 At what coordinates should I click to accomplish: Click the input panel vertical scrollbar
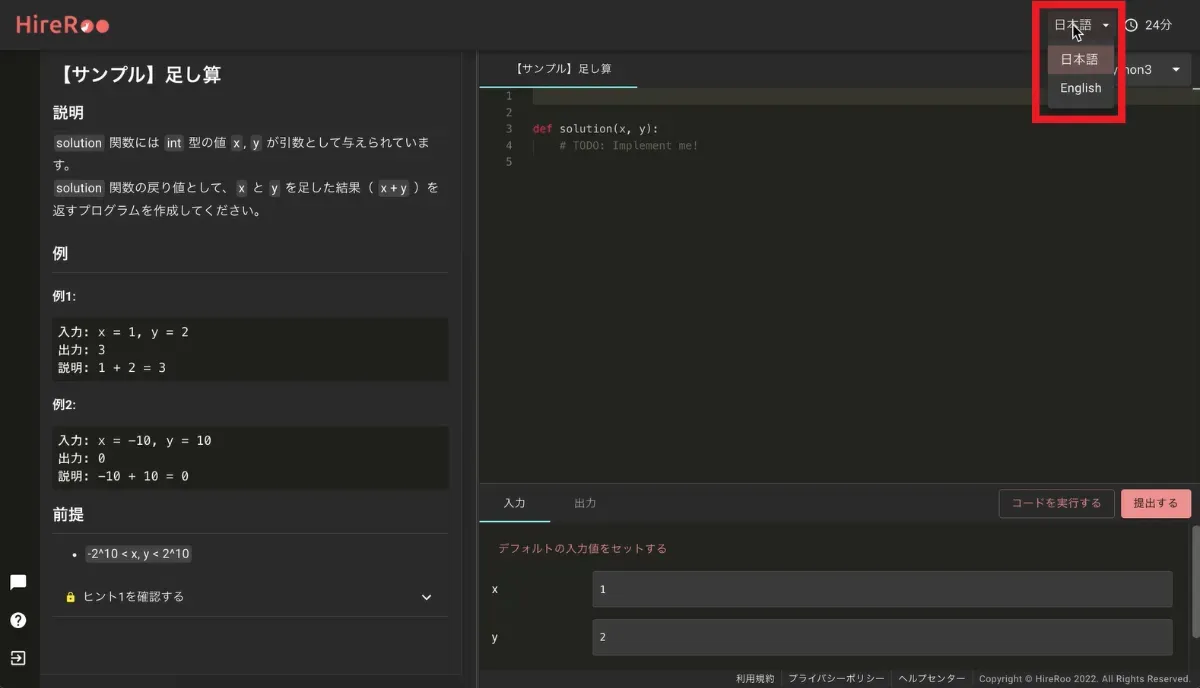(x=1195, y=580)
